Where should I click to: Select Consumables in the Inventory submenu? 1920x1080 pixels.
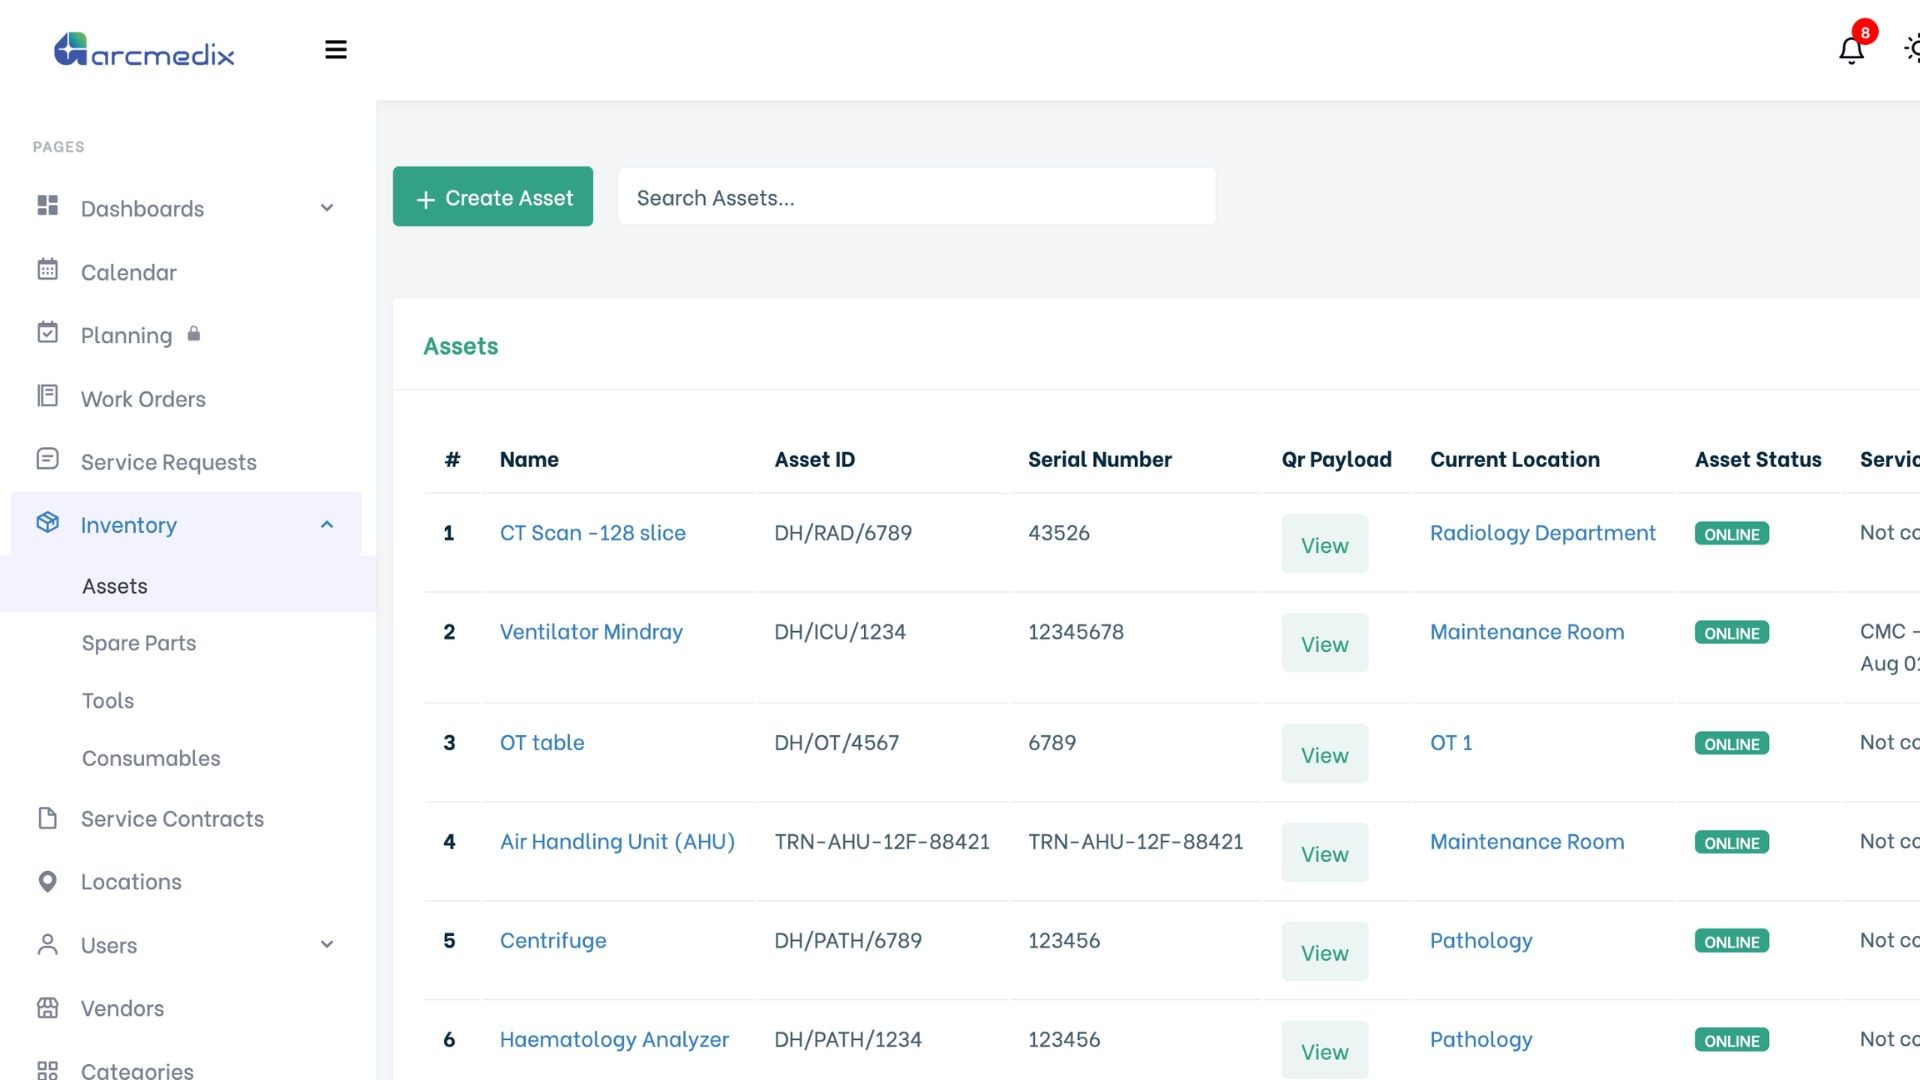[151, 758]
